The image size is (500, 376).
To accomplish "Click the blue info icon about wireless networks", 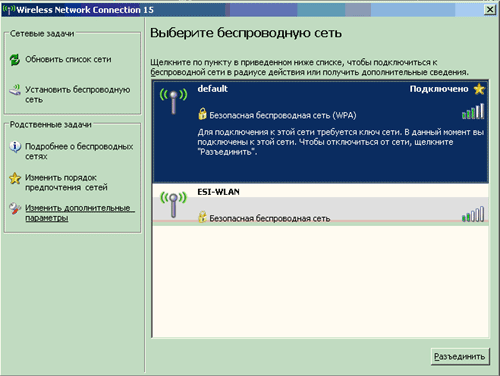I will coord(15,147).
